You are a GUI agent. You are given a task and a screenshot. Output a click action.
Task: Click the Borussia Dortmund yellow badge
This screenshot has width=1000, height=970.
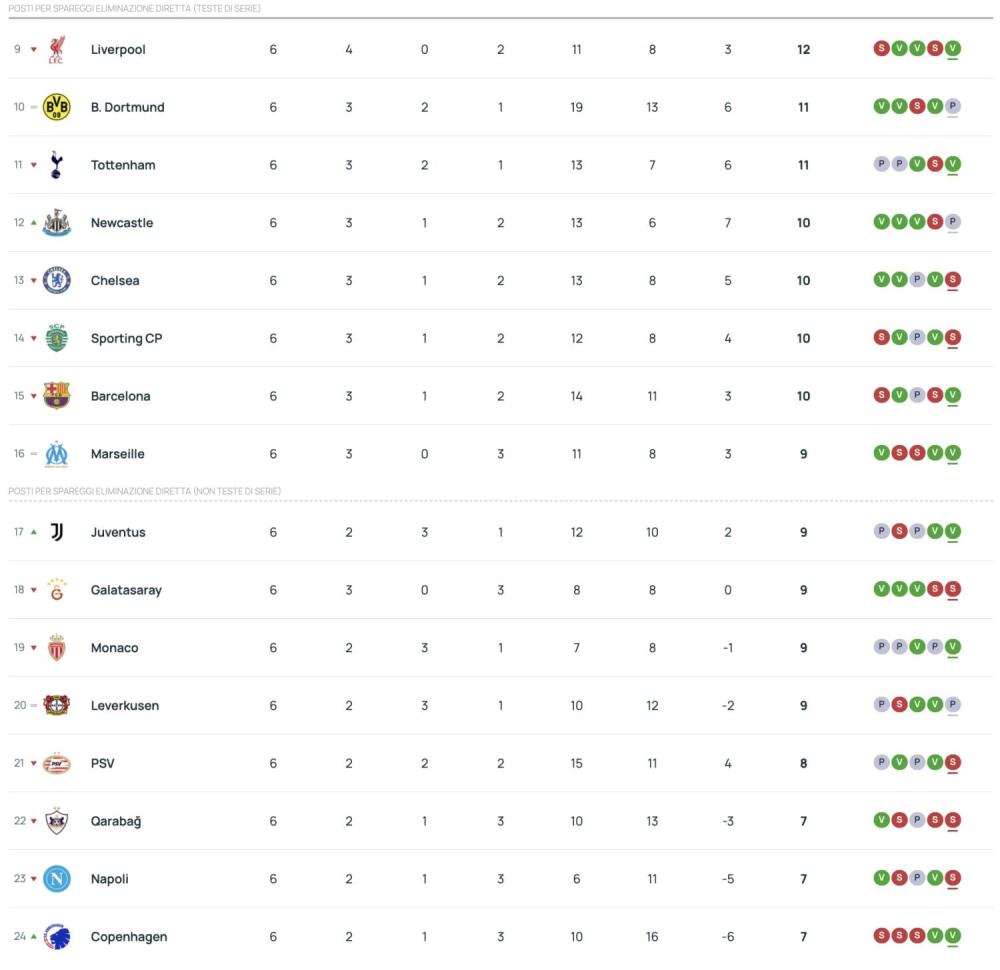(x=57, y=107)
